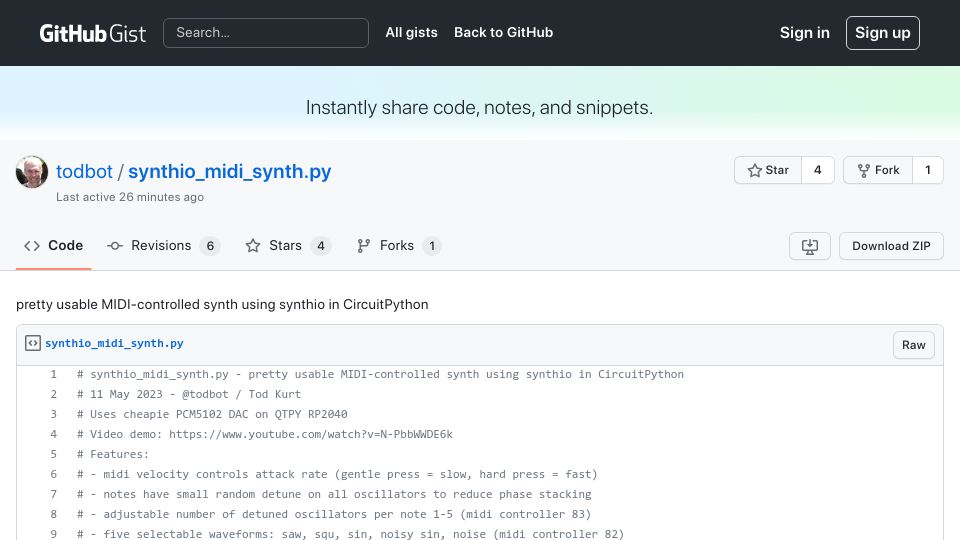
Task: Click the gist description text
Action: (222, 304)
